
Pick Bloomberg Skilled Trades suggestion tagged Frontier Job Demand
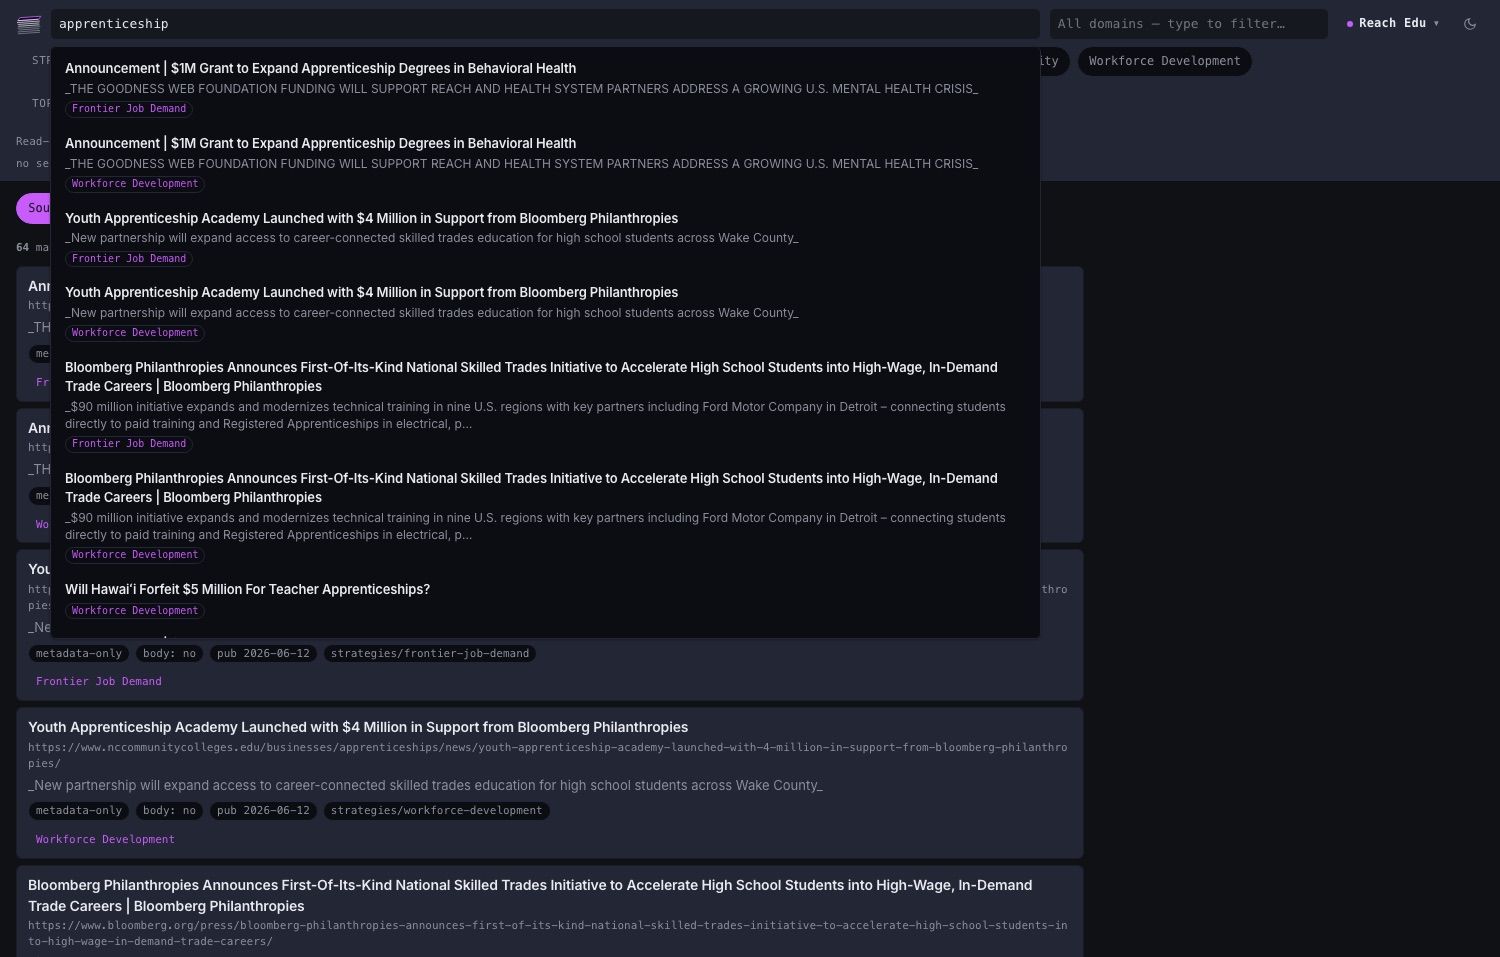tap(545, 405)
